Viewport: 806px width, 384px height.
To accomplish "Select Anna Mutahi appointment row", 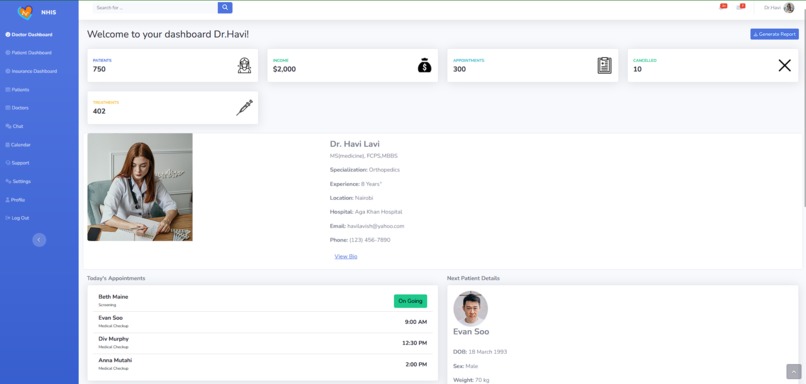I will pyautogui.click(x=262, y=364).
